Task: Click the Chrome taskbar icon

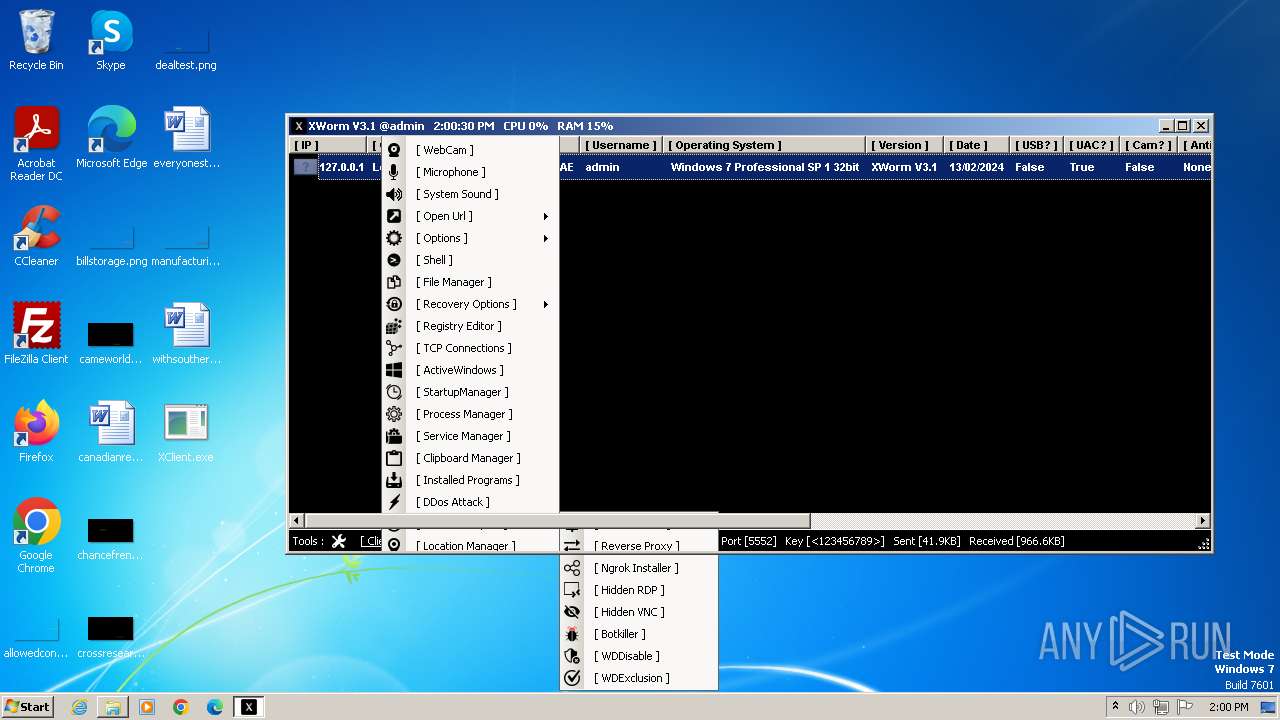Action: [x=181, y=707]
